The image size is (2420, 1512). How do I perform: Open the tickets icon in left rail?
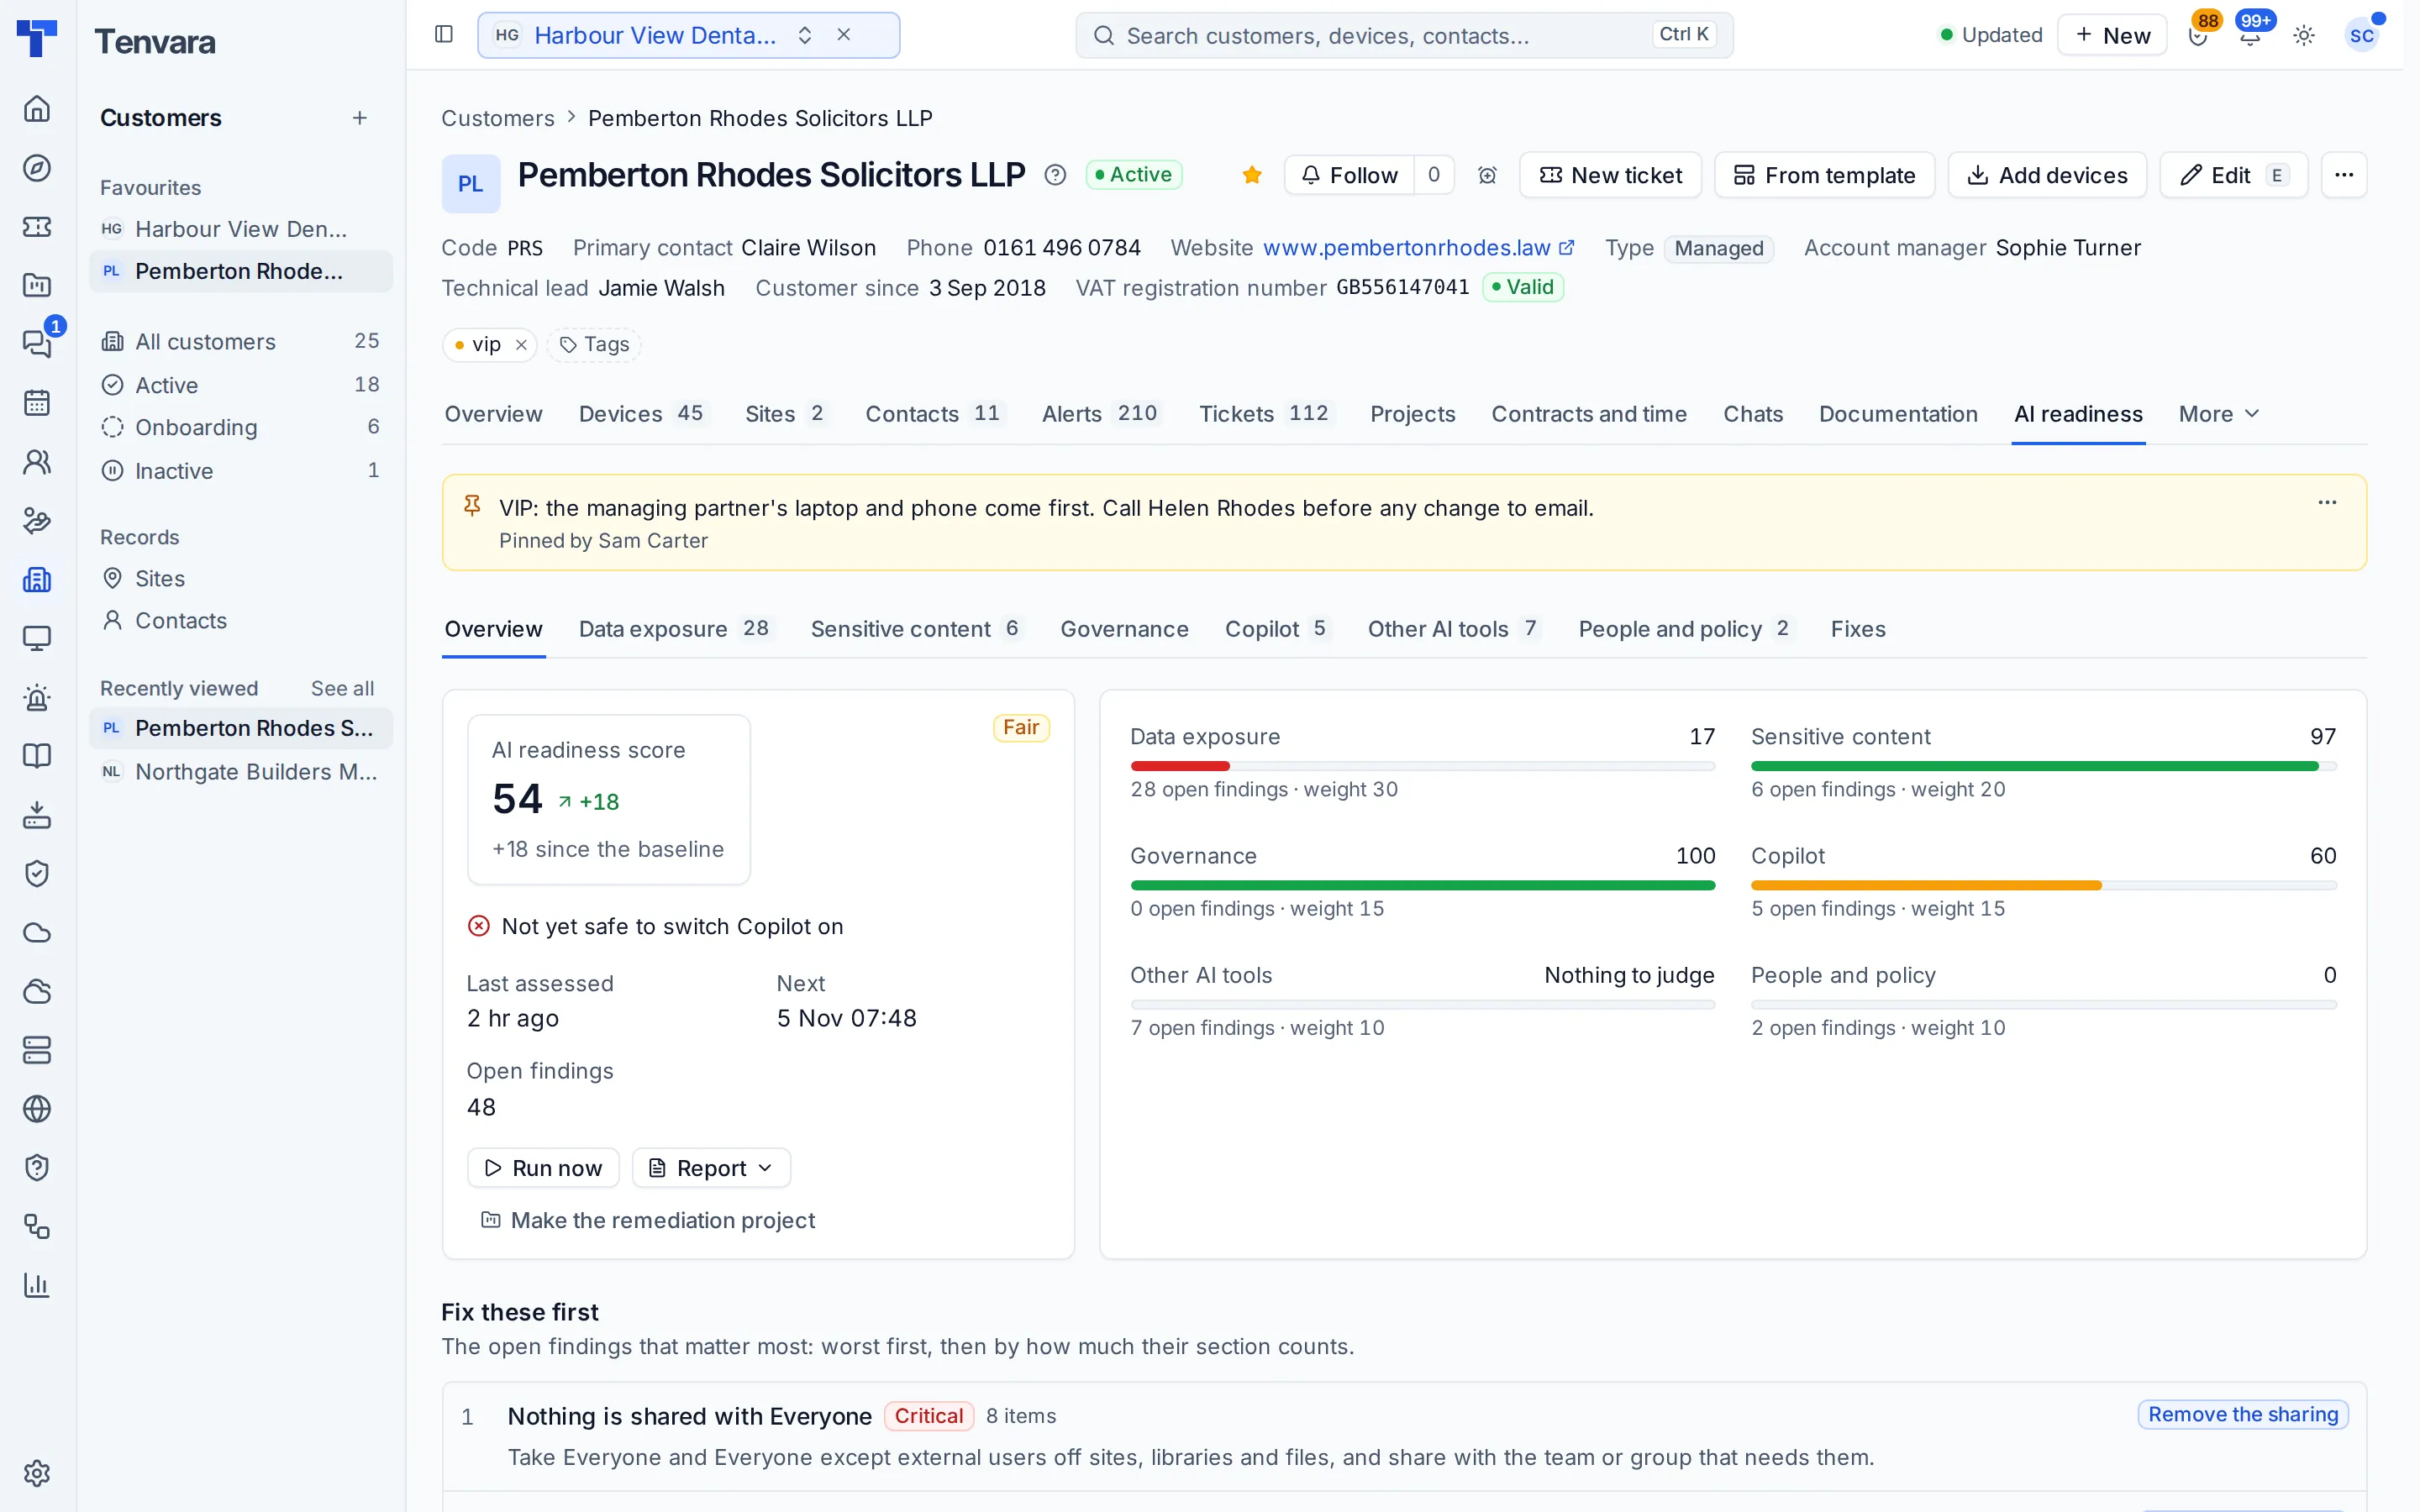point(37,226)
